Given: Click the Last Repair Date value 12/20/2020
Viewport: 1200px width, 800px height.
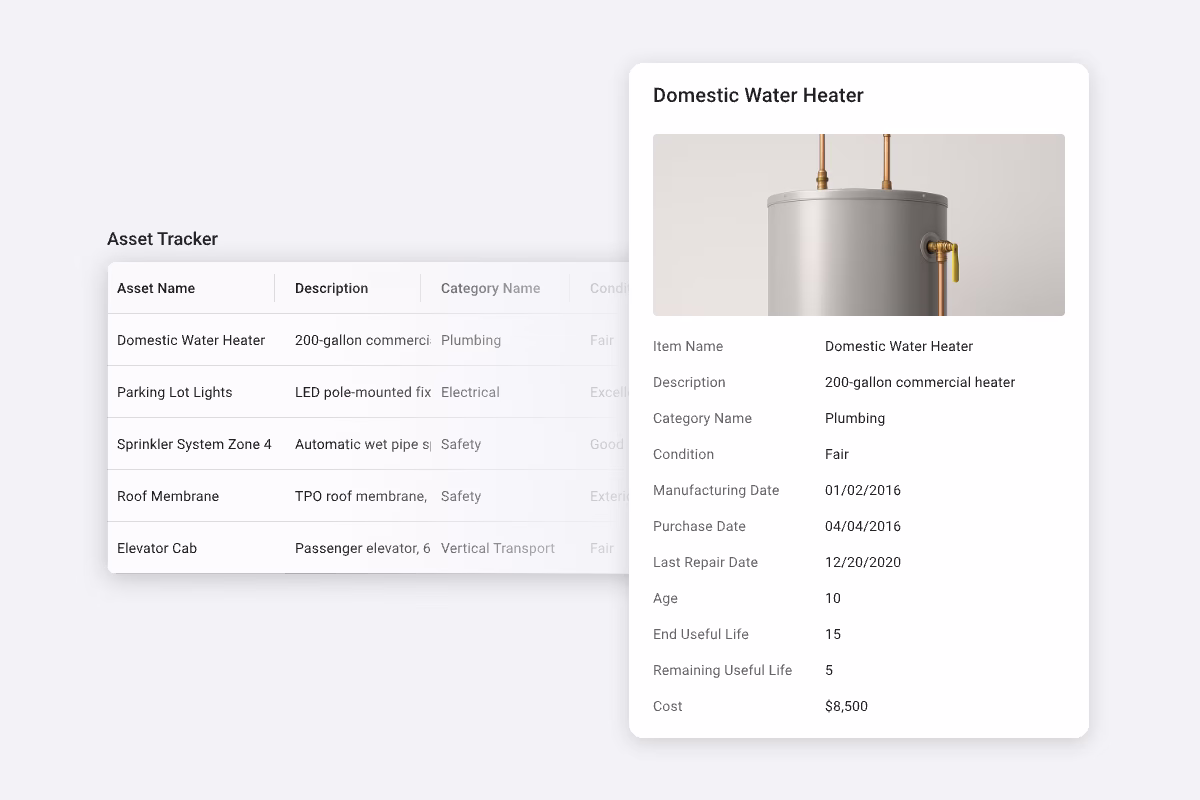Looking at the screenshot, I should [x=862, y=562].
